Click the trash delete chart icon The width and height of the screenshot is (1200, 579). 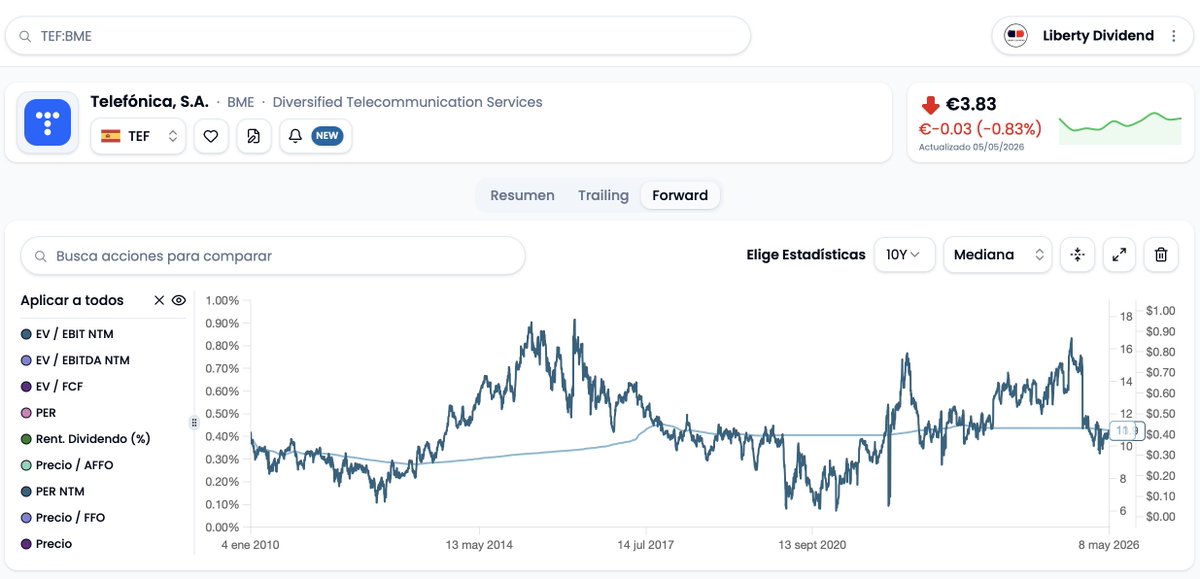click(1161, 255)
